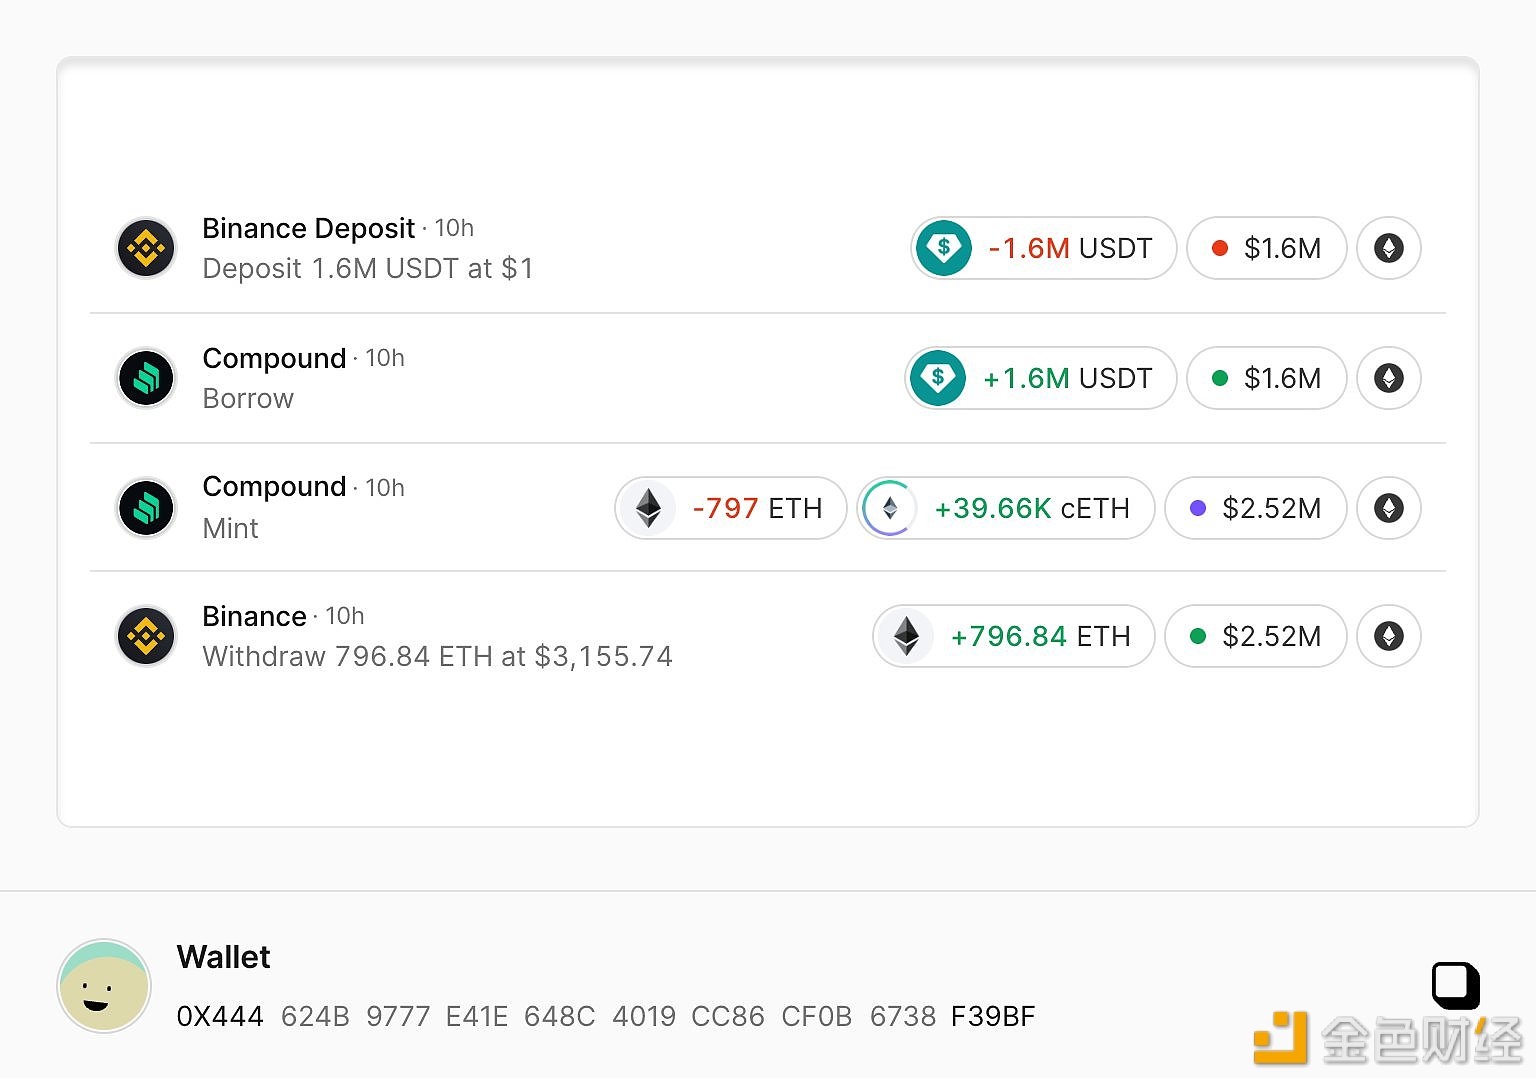This screenshot has height=1078, width=1536.
Task: Click cETH token icon in +39.66K cETH pill
Action: (x=890, y=508)
